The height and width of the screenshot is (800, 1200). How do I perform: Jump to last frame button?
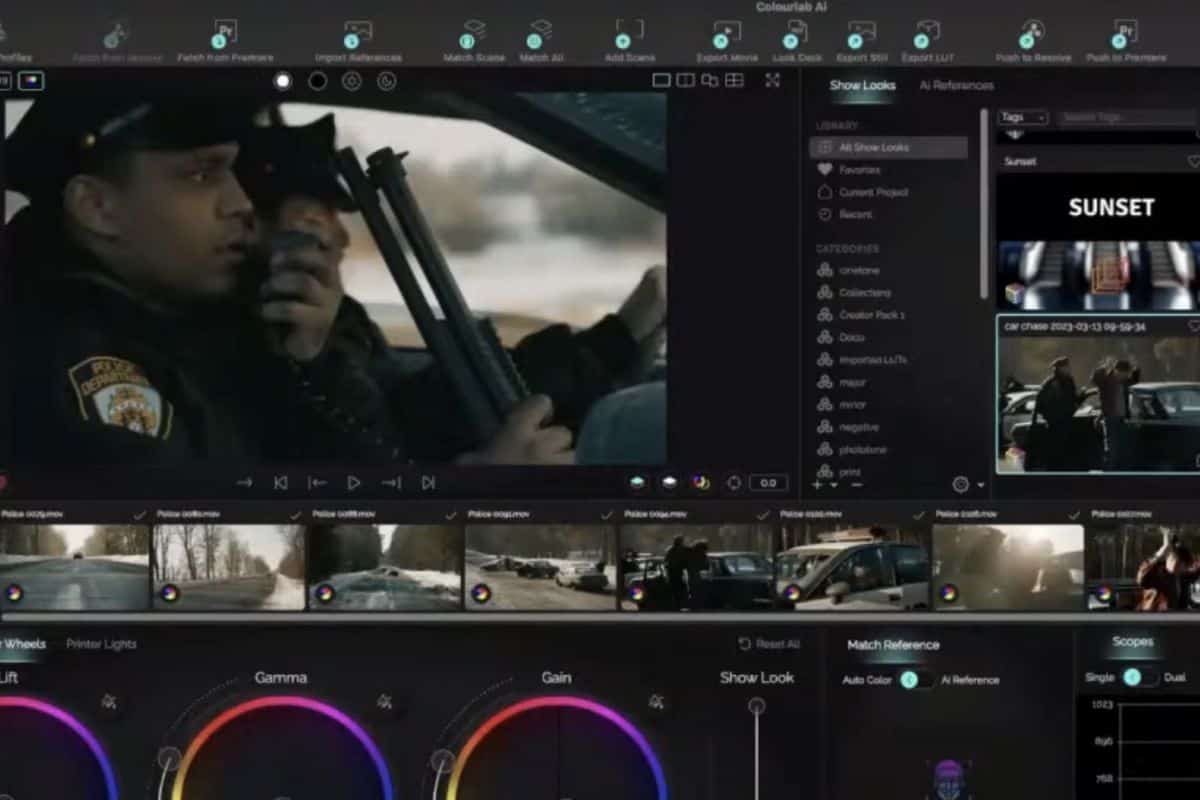pos(428,482)
